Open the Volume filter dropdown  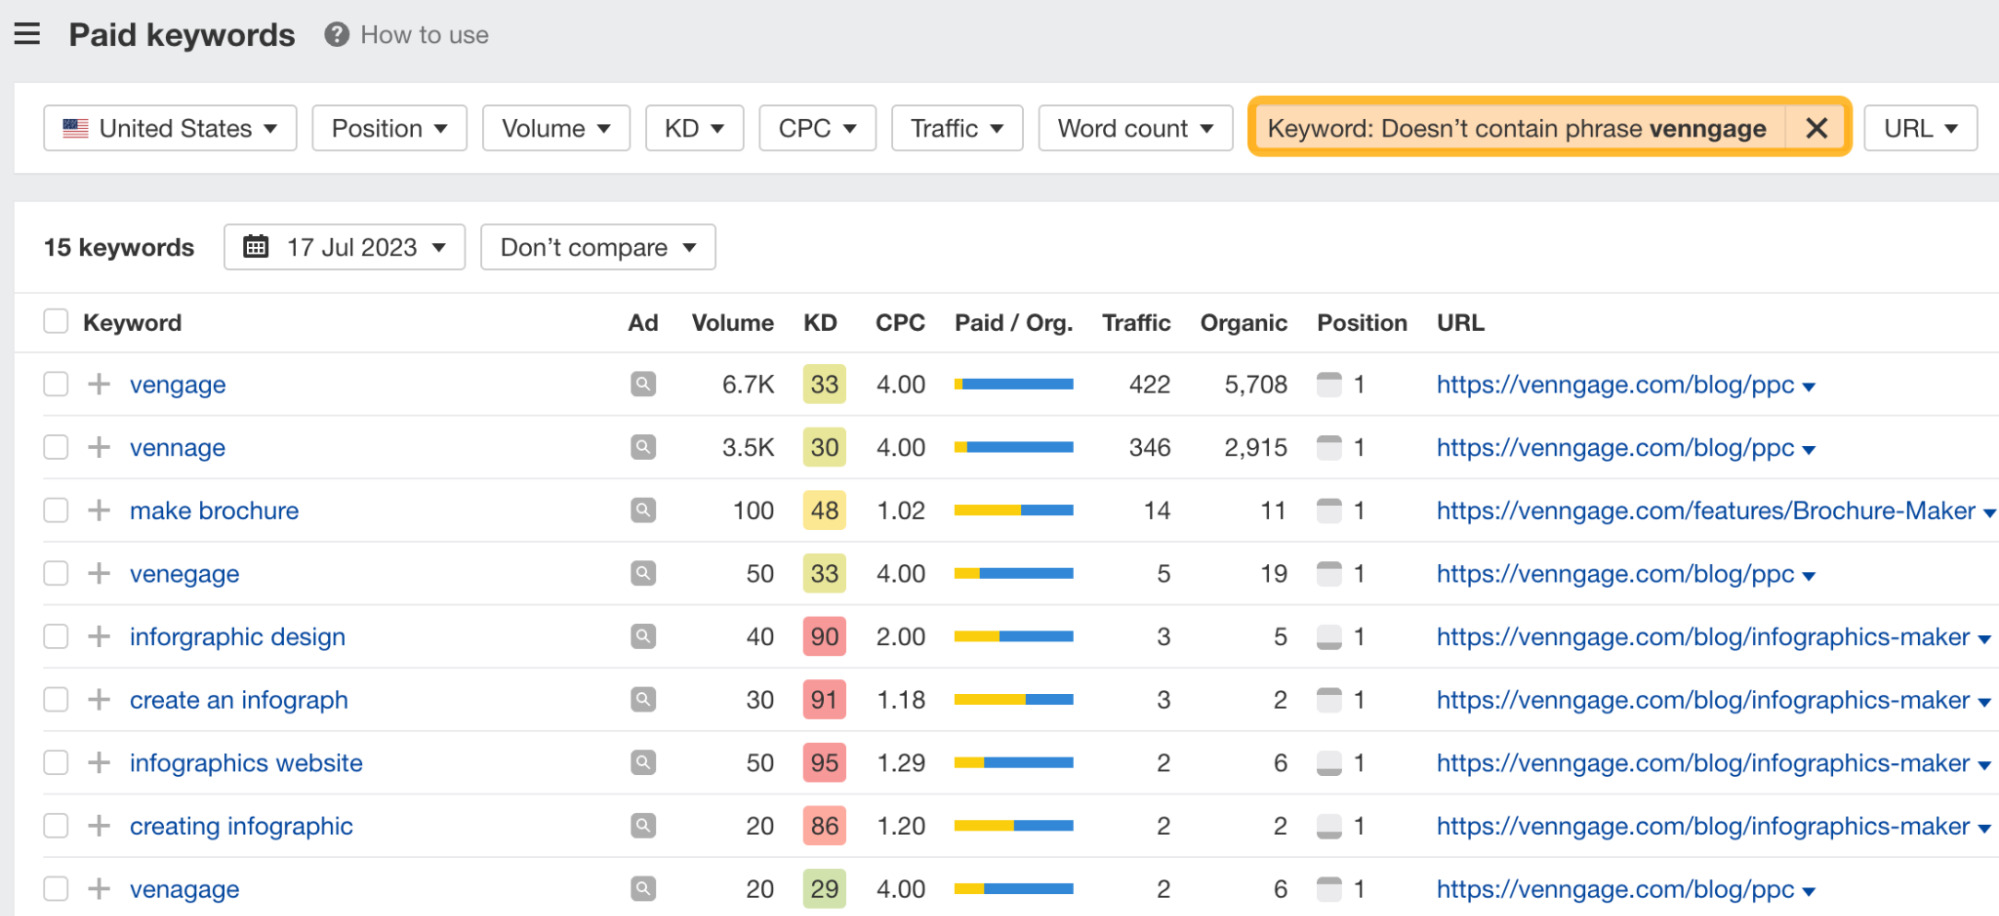pos(556,128)
